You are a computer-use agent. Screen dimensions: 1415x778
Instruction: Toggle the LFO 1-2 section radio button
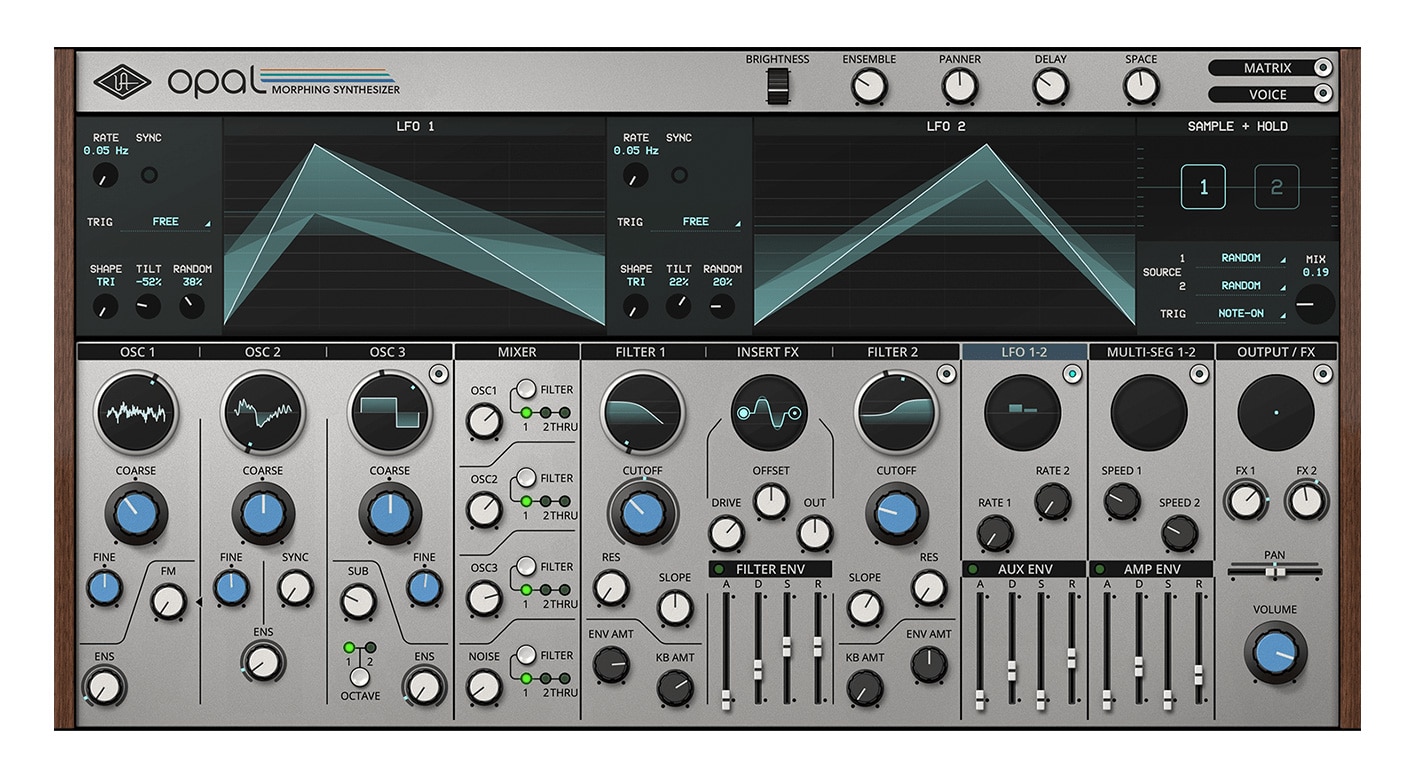tap(1072, 374)
